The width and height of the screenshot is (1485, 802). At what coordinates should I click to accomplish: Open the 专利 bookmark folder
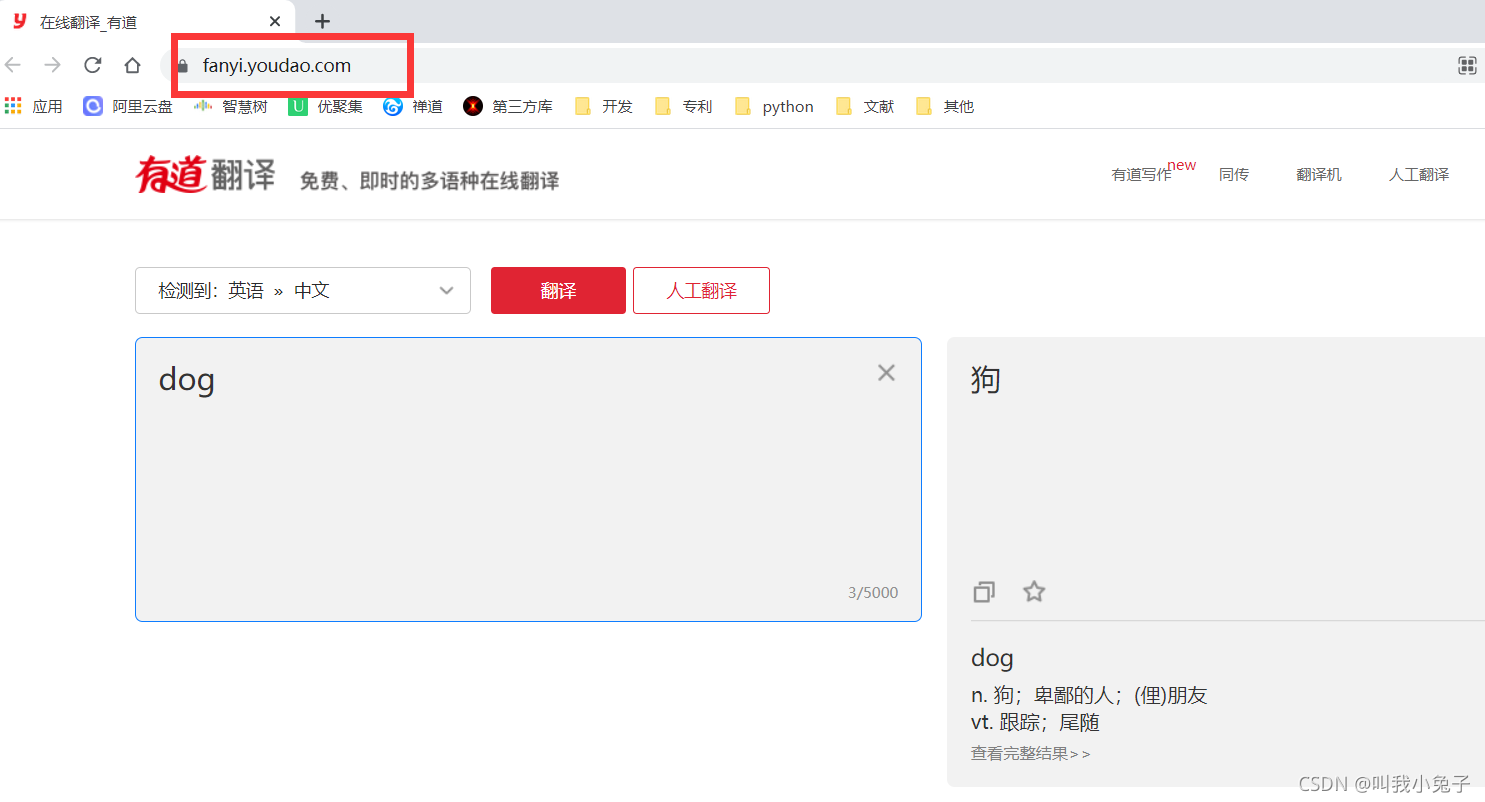(684, 106)
